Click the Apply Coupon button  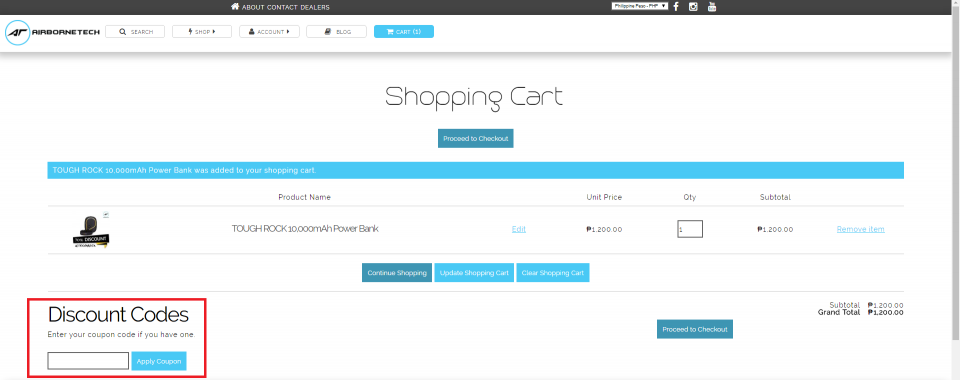click(159, 361)
